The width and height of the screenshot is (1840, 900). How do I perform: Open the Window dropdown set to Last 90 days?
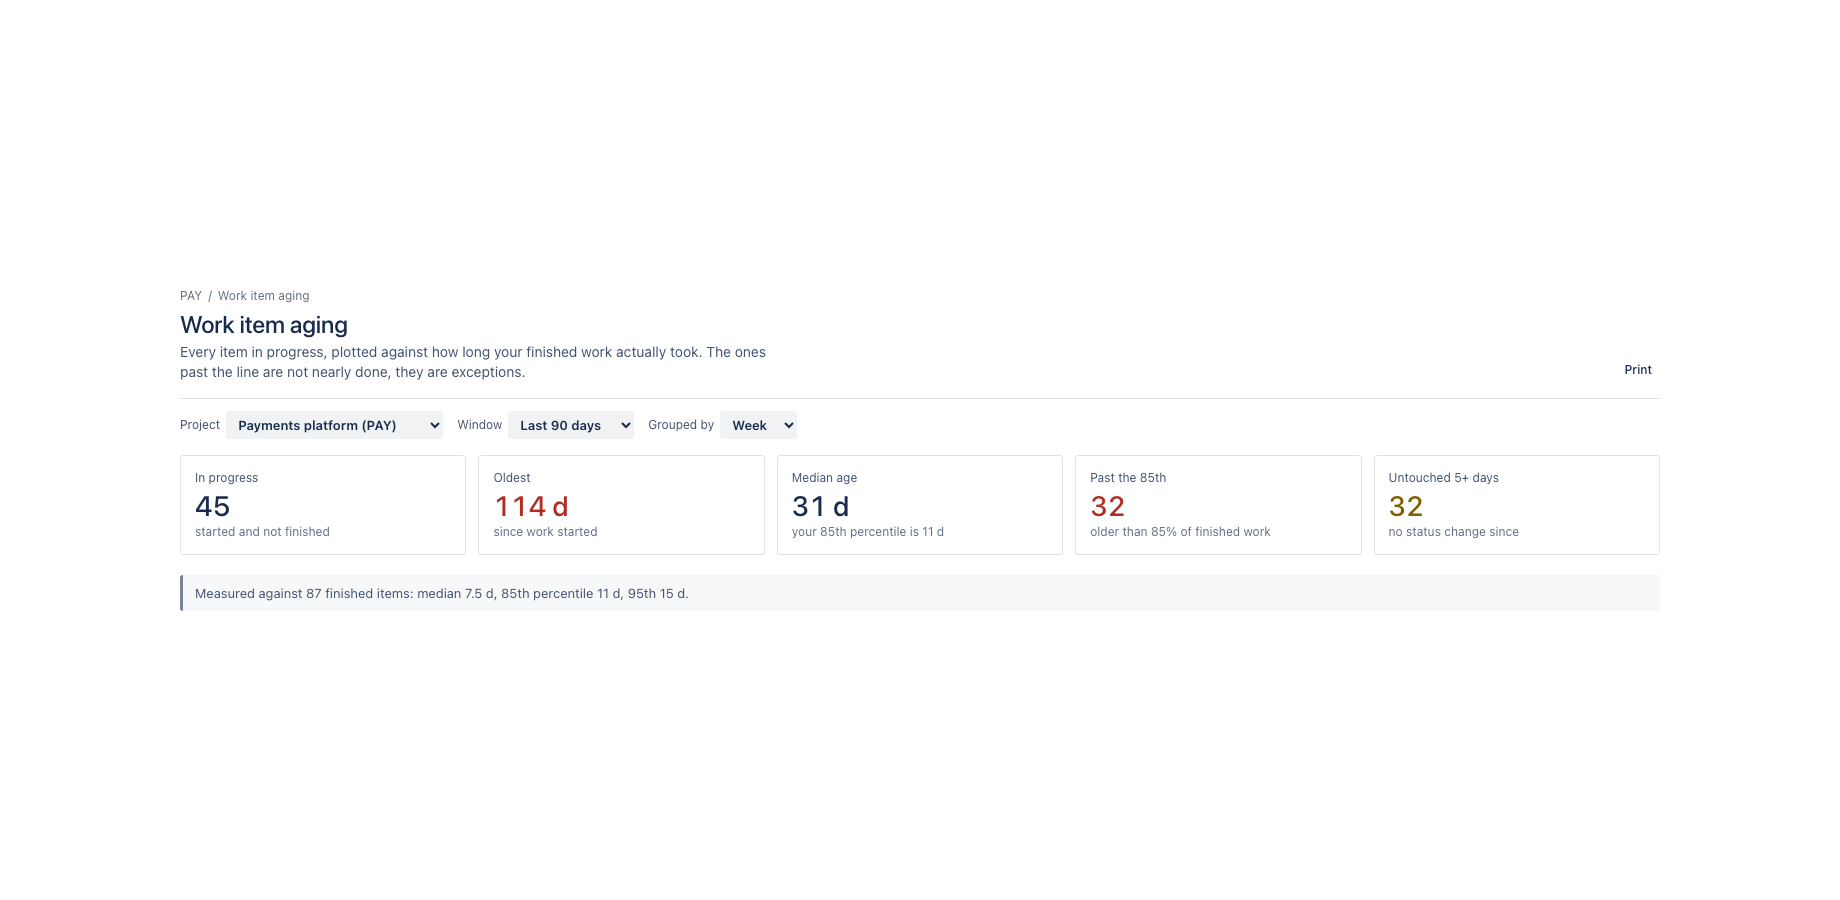[570, 425]
